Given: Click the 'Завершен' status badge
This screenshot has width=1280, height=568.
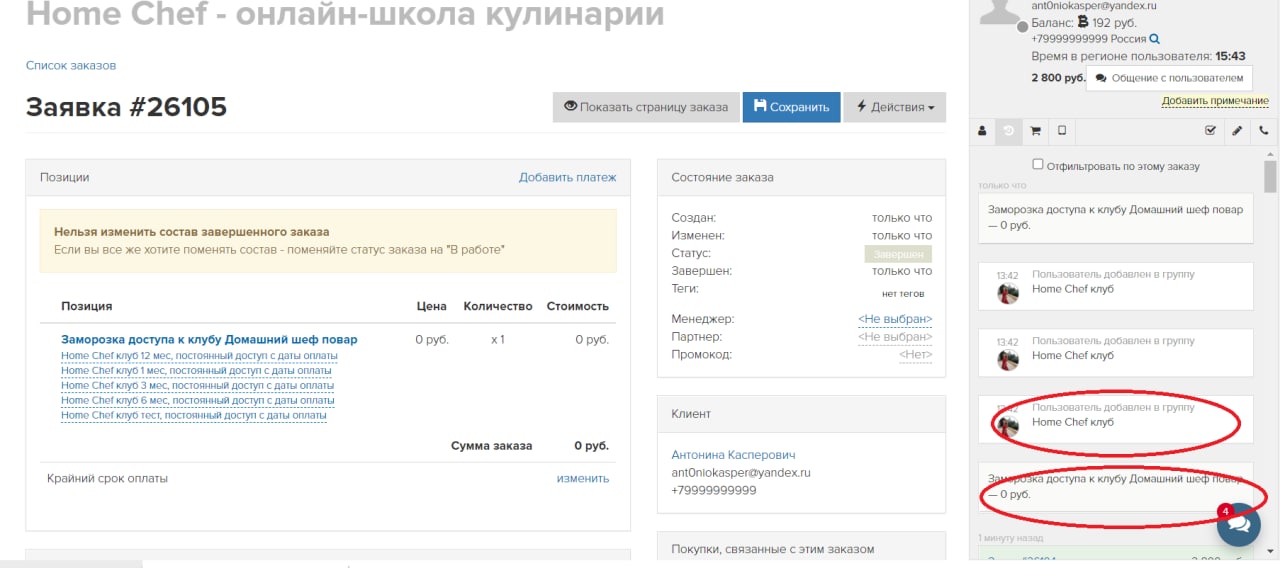Looking at the screenshot, I should coord(898,254).
